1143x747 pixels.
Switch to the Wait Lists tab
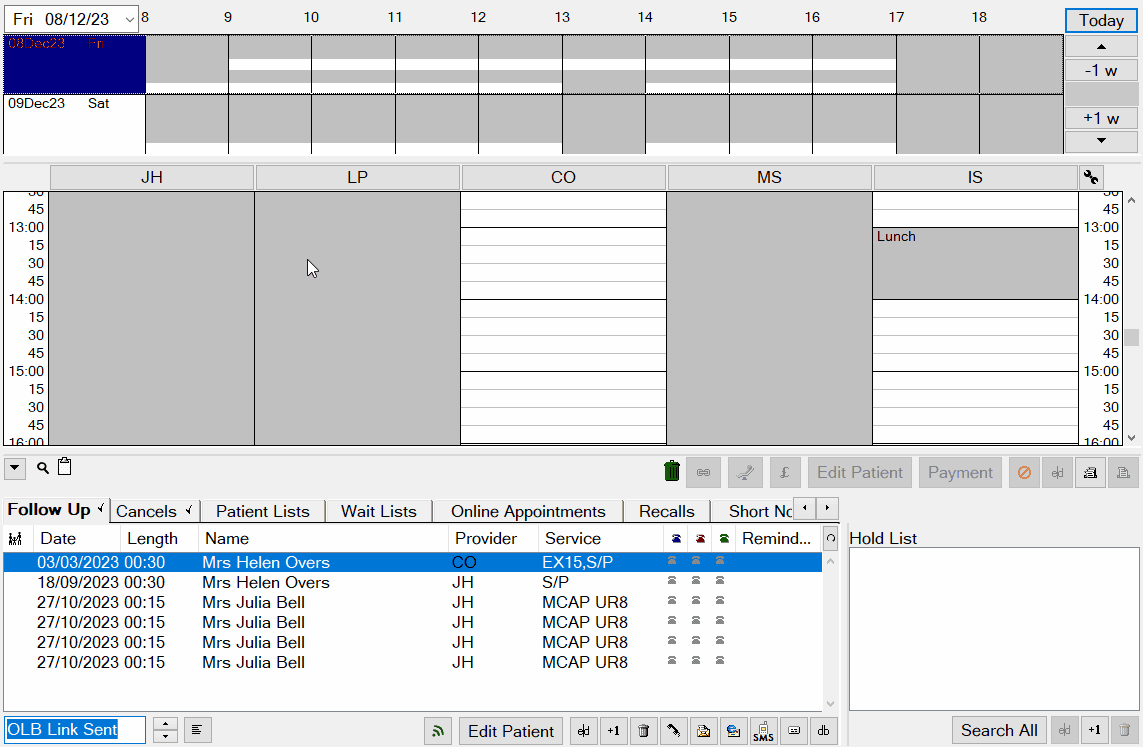point(379,511)
